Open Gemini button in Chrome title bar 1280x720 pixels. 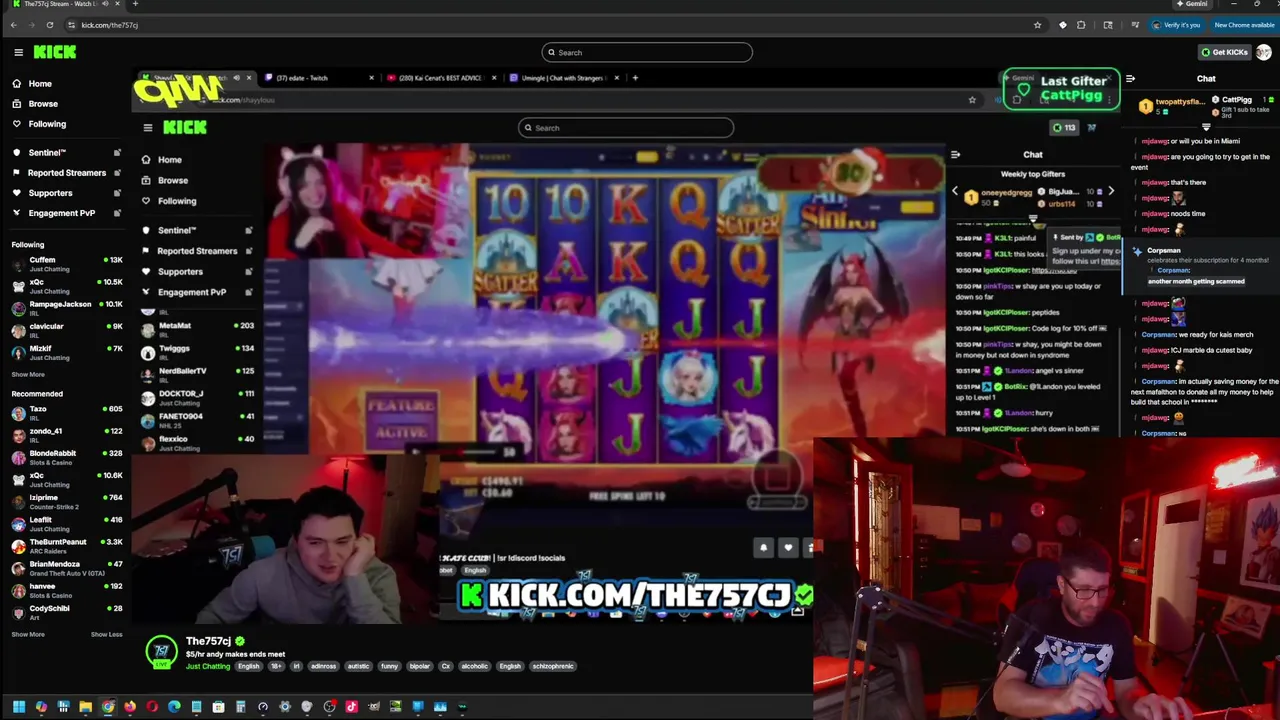point(1192,4)
